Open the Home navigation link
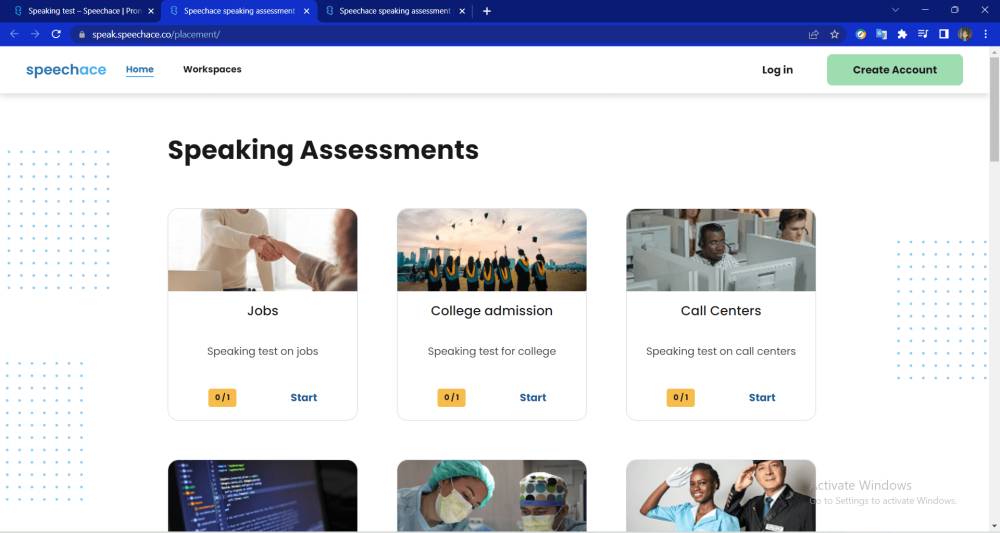This screenshot has height=533, width=1000. [x=140, y=69]
